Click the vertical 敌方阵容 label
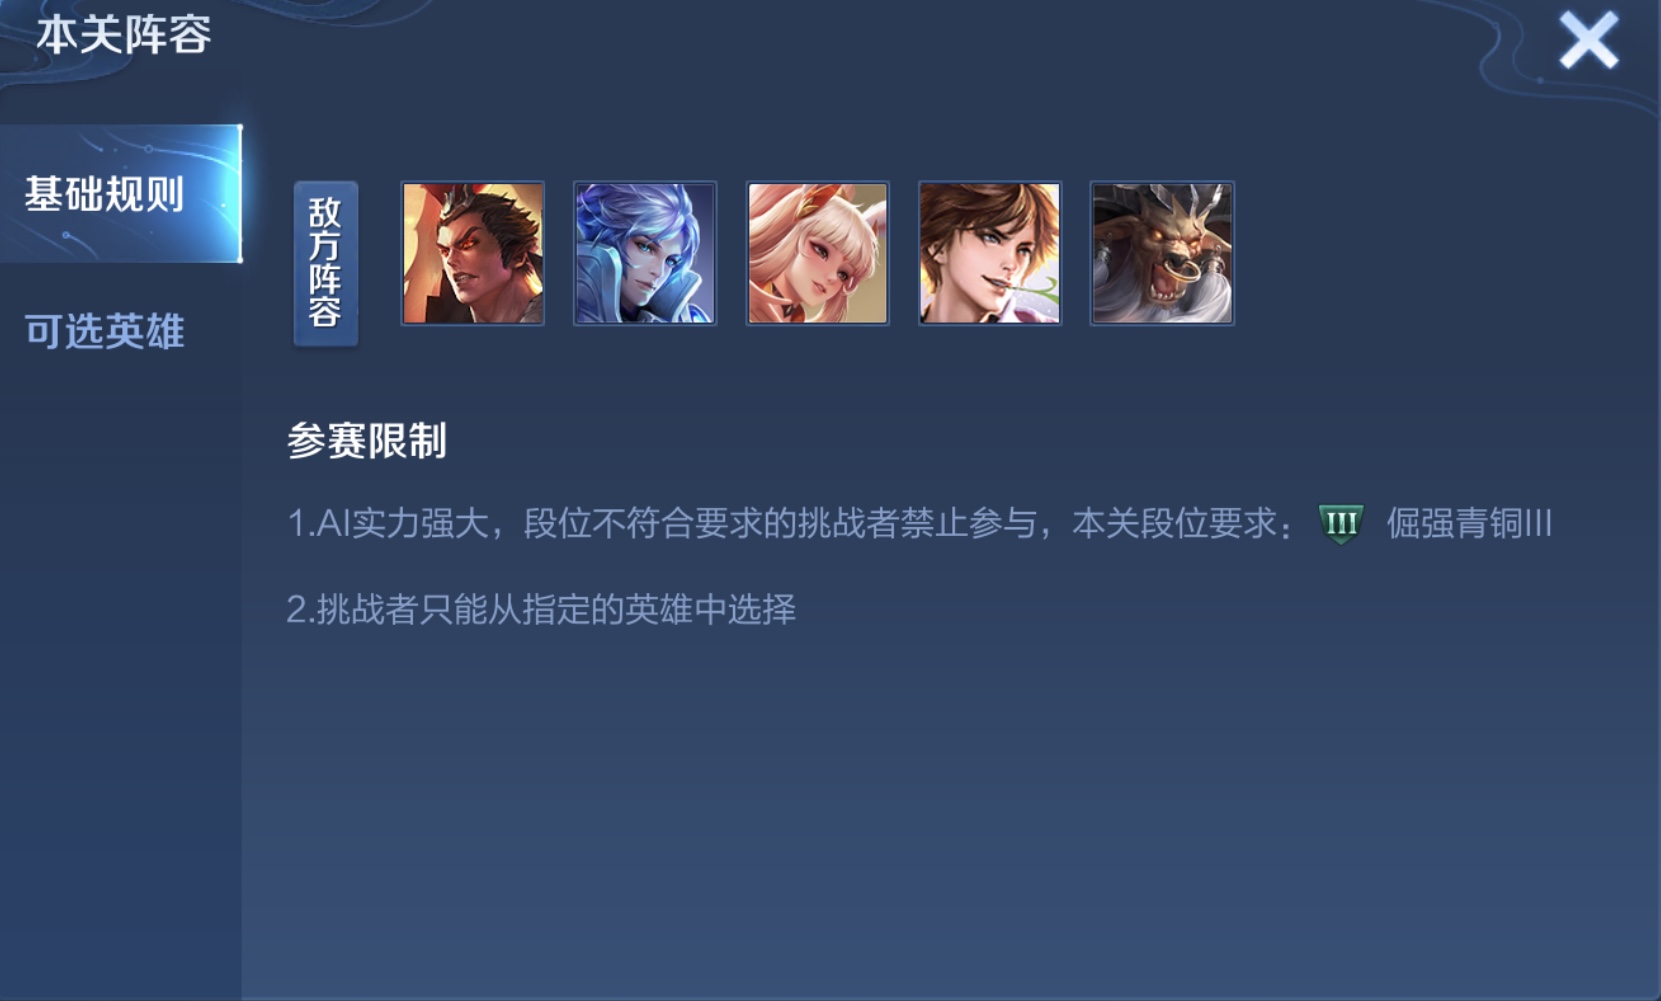1661x1001 pixels. 326,263
